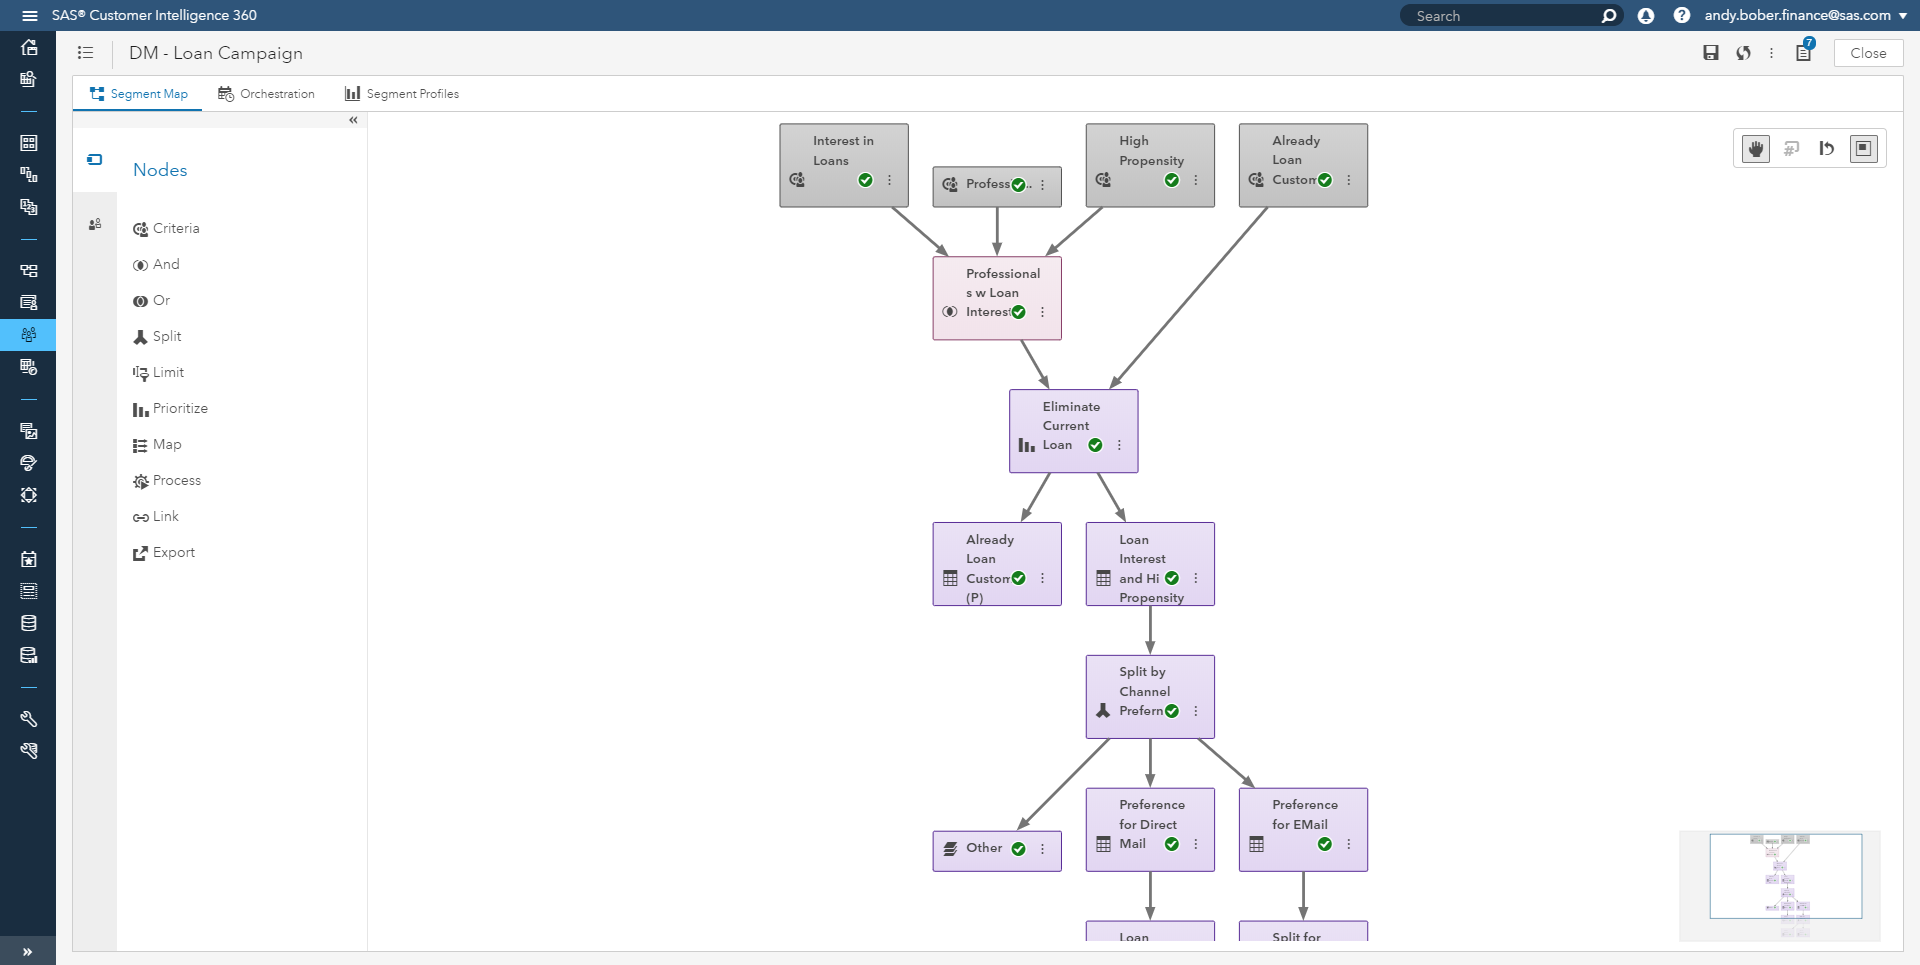
Task: Open the notifications document icon with badge 7
Action: point(1802,53)
